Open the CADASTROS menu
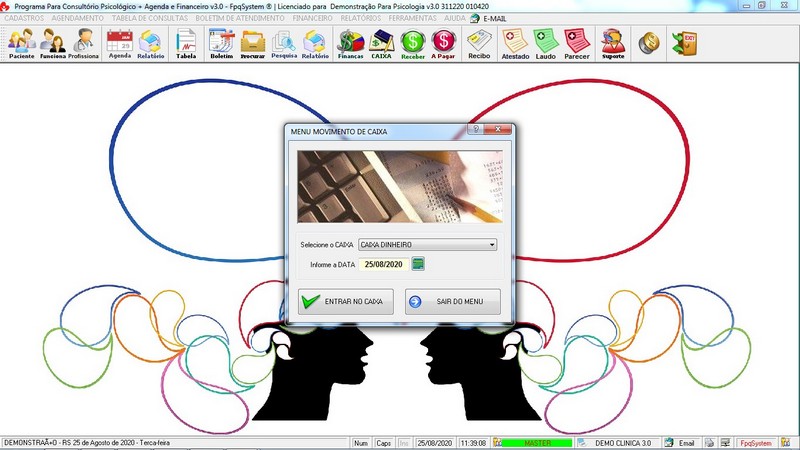Screen dimensions: 800x450 pos(24,18)
